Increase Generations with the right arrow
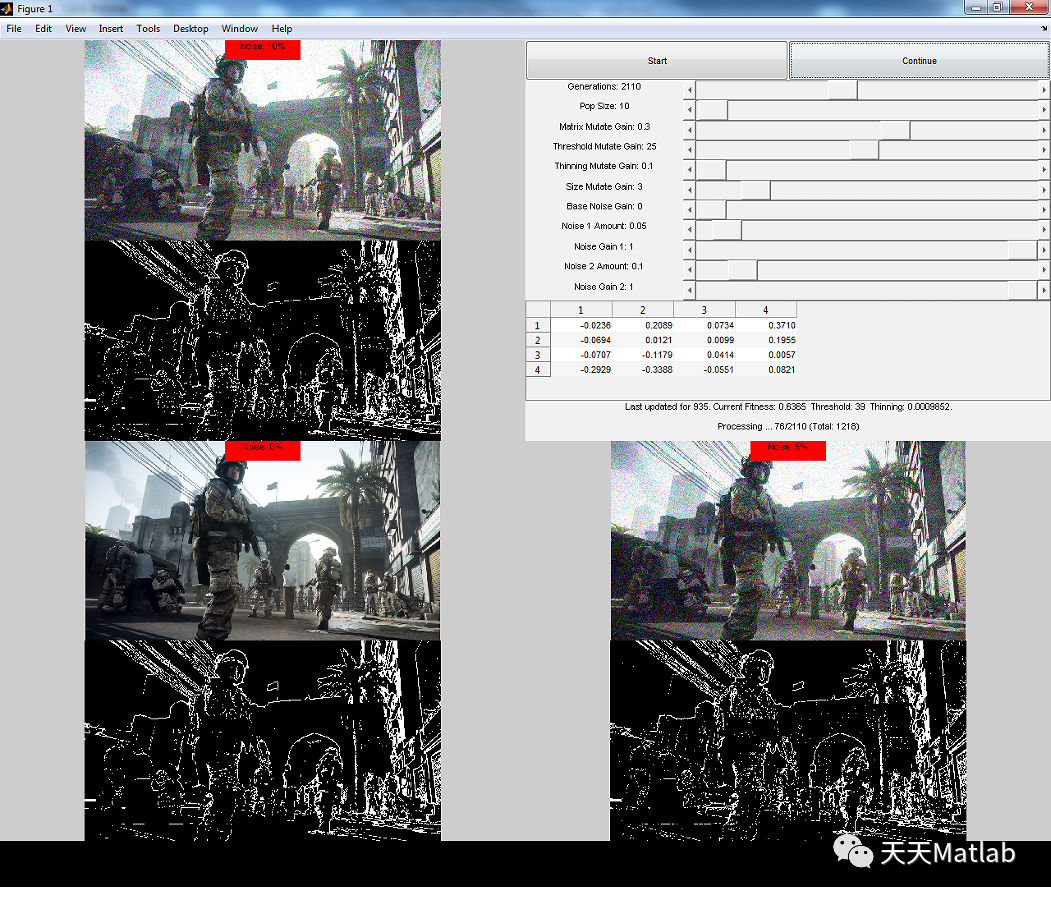This screenshot has height=900, width=1051. point(1044,90)
